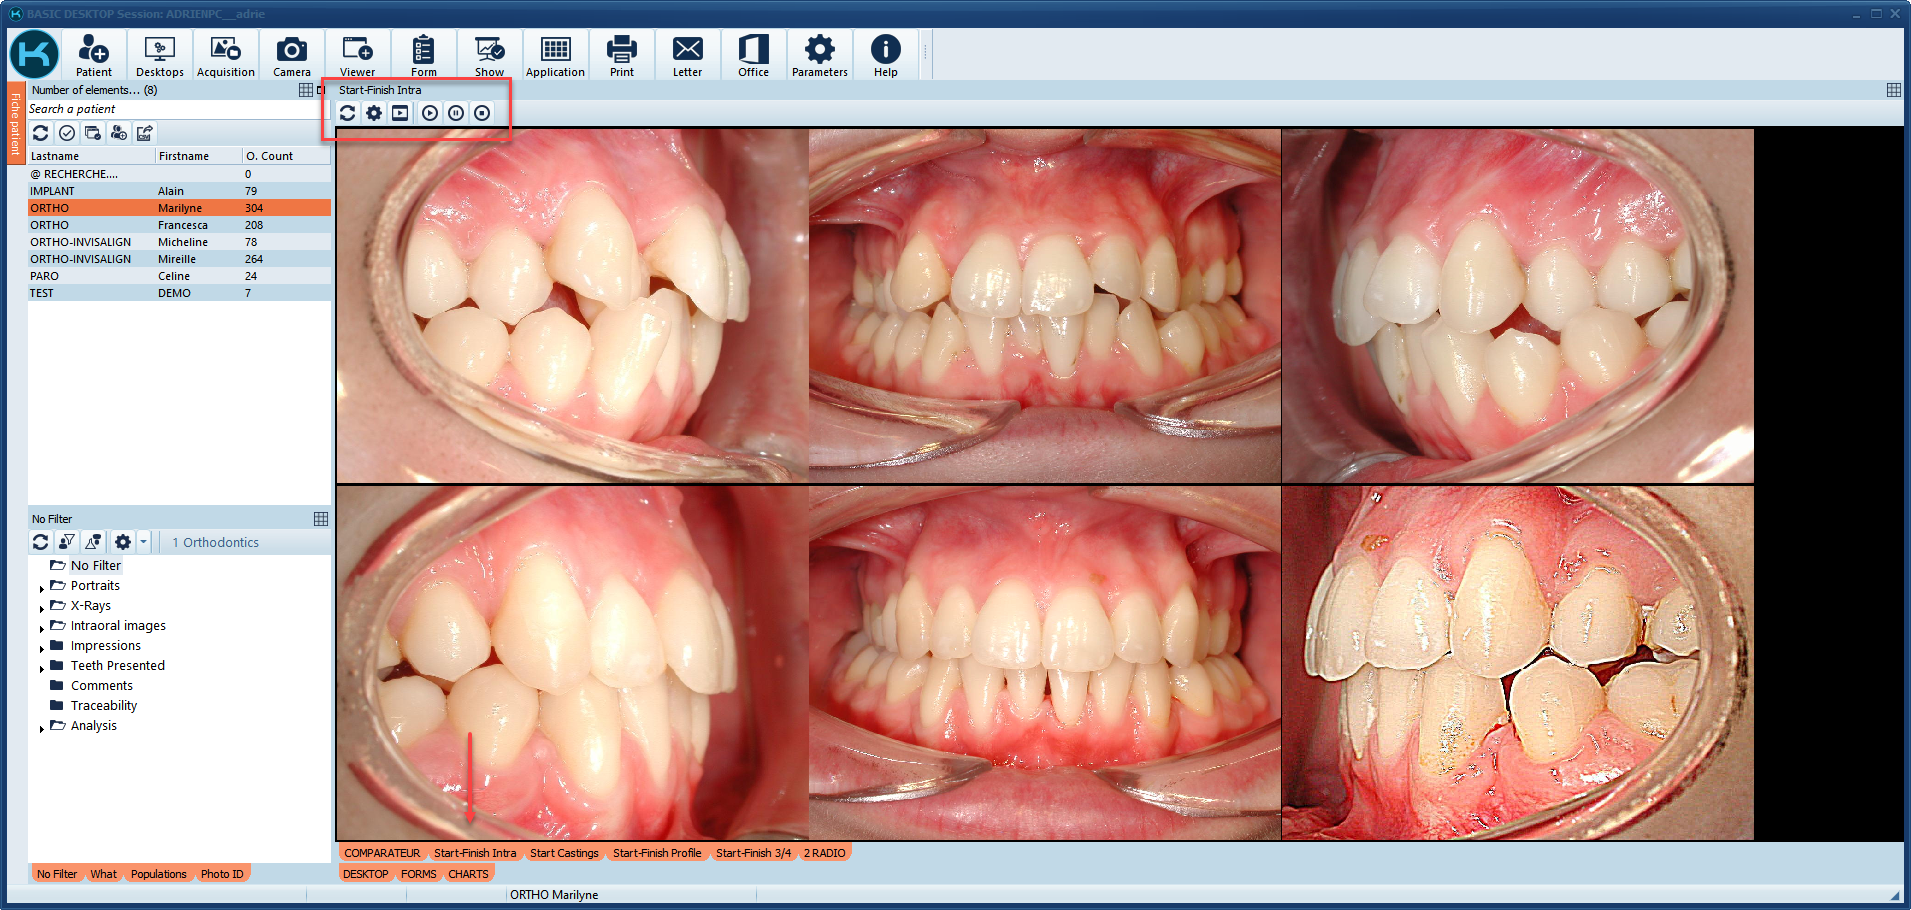Start the slideshow with the play button
This screenshot has height=910, width=1911.
coord(429,113)
